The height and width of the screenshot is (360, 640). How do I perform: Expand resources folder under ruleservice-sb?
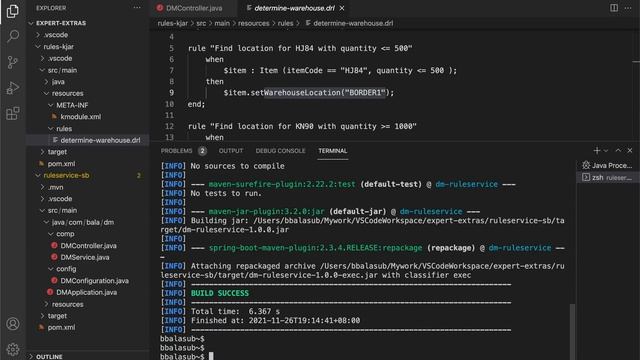coord(67,304)
